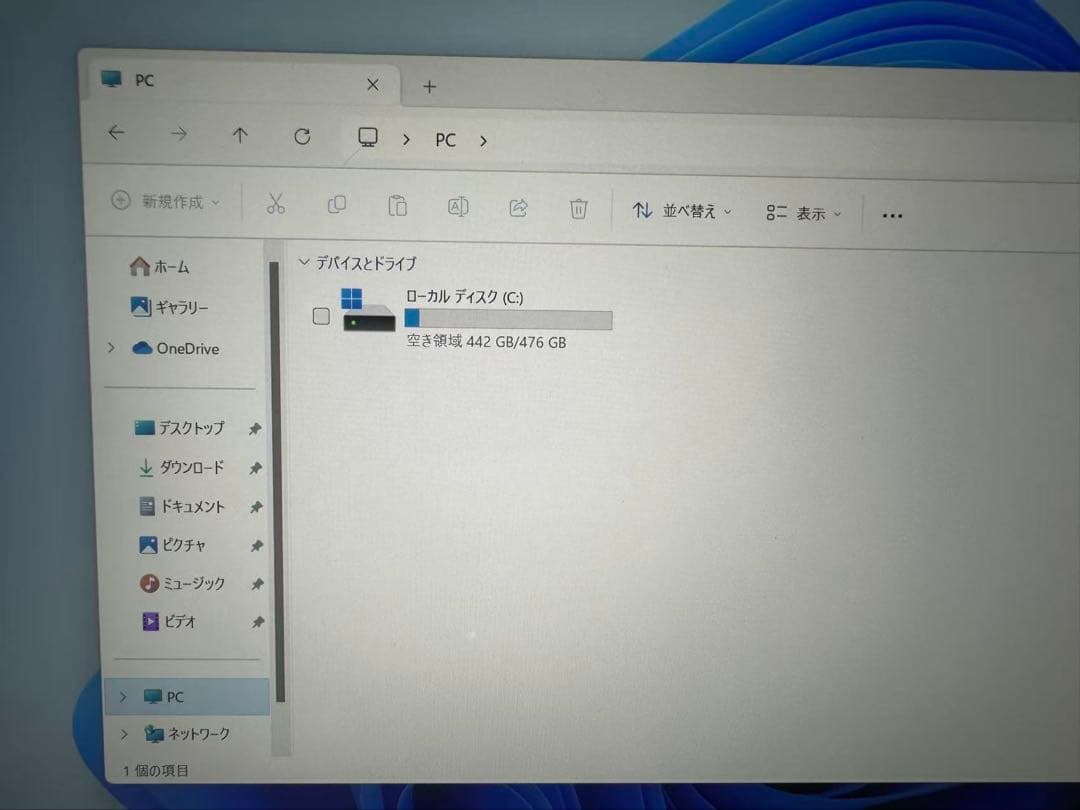Click the Rename icon in toolbar
Image resolution: width=1080 pixels, height=810 pixels.
(x=458, y=207)
